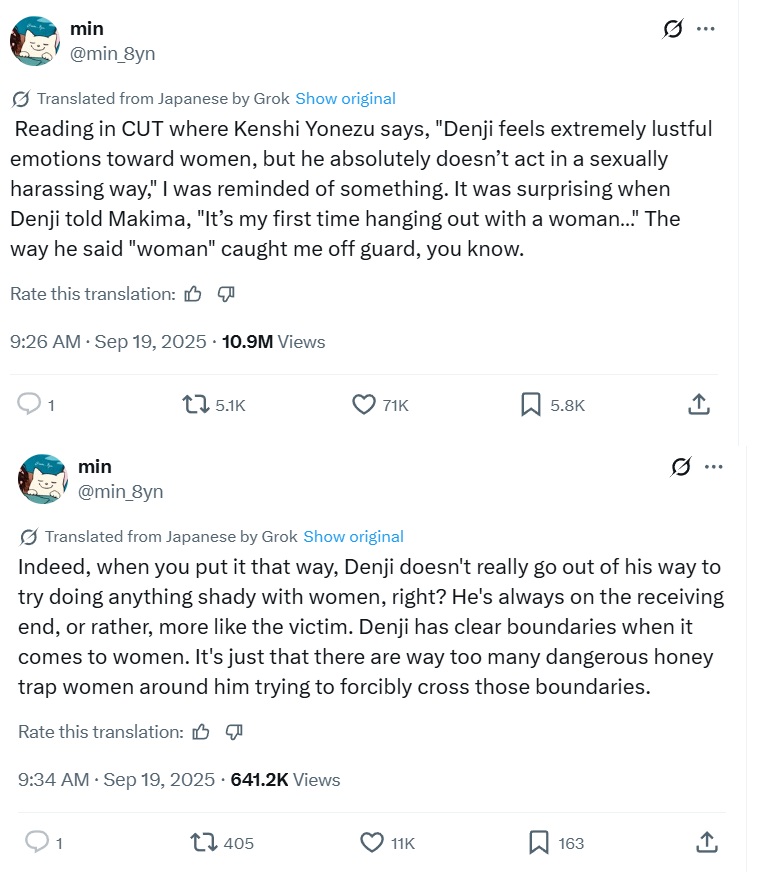This screenshot has height=872, width=762.
Task: Share the first tweet
Action: [699, 404]
